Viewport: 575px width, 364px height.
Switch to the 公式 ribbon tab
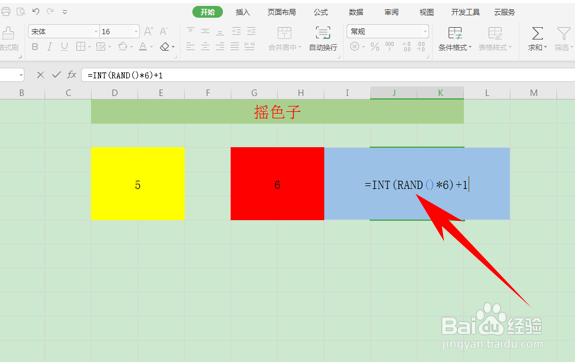[321, 12]
